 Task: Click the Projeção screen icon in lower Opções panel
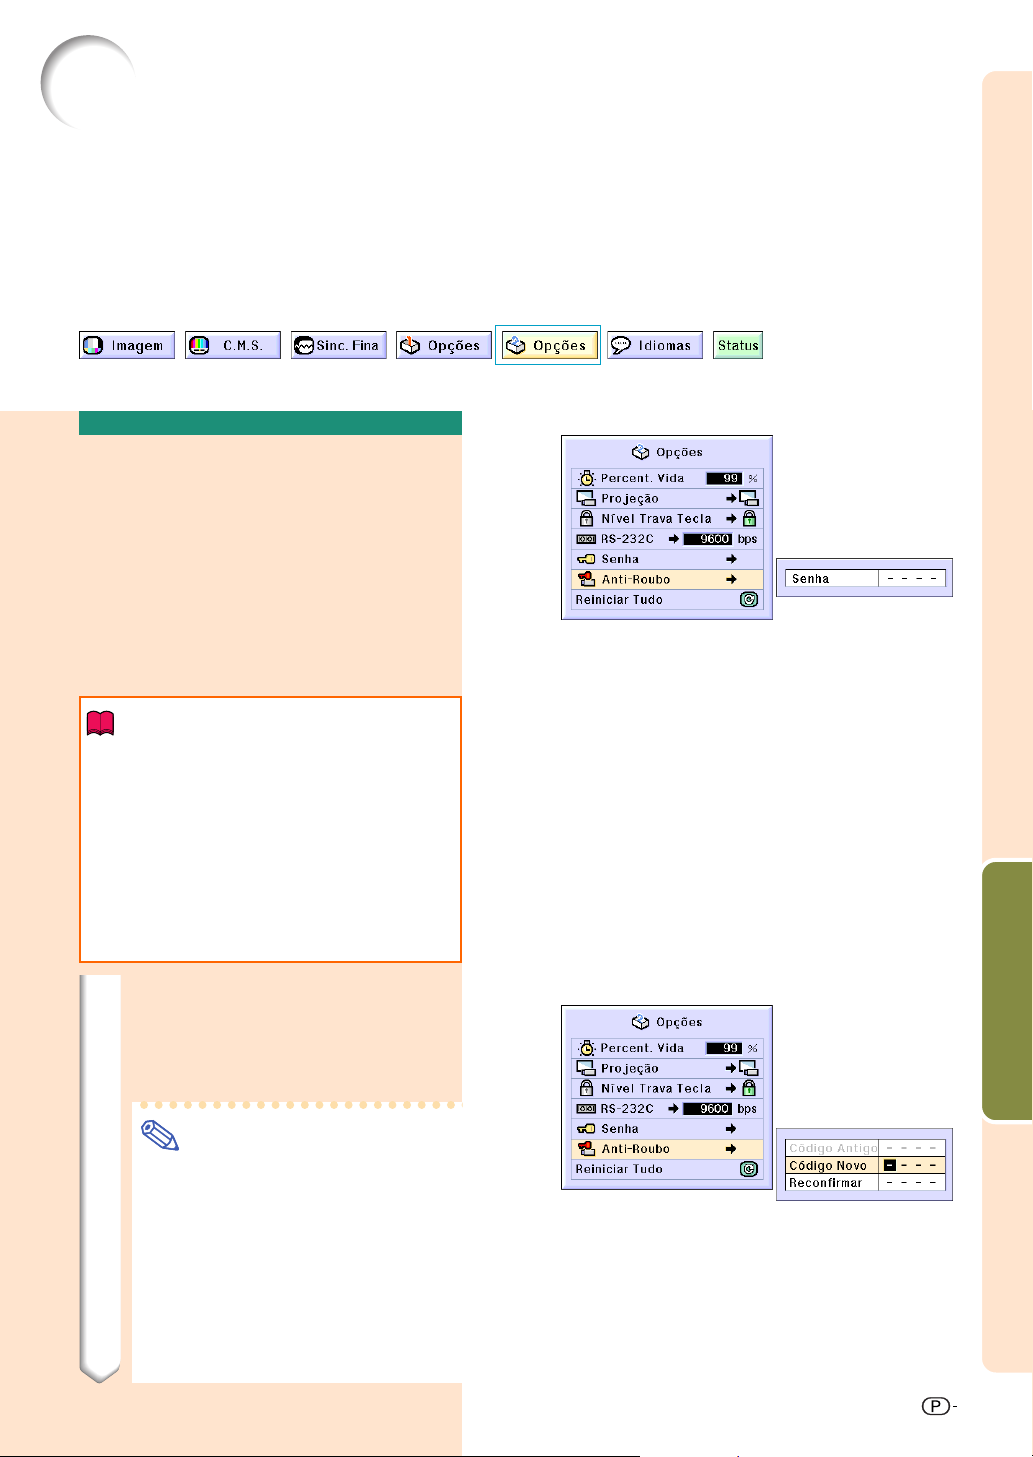pos(586,1068)
